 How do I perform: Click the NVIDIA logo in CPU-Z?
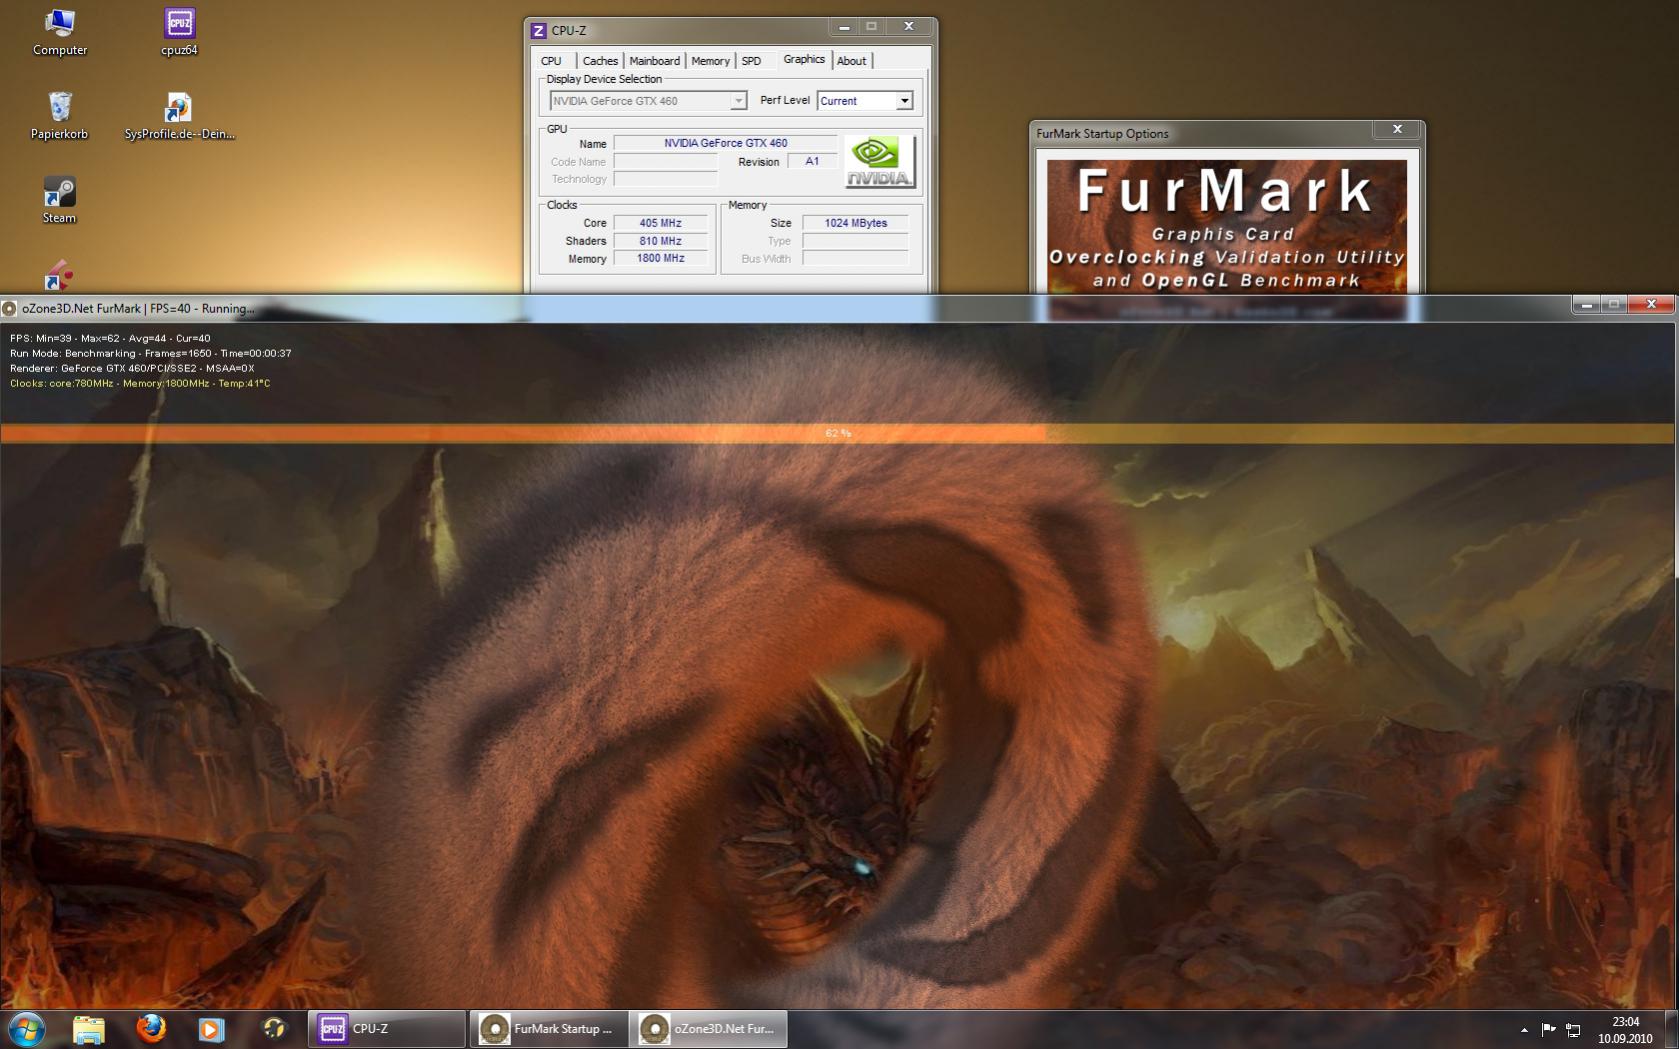(x=879, y=162)
